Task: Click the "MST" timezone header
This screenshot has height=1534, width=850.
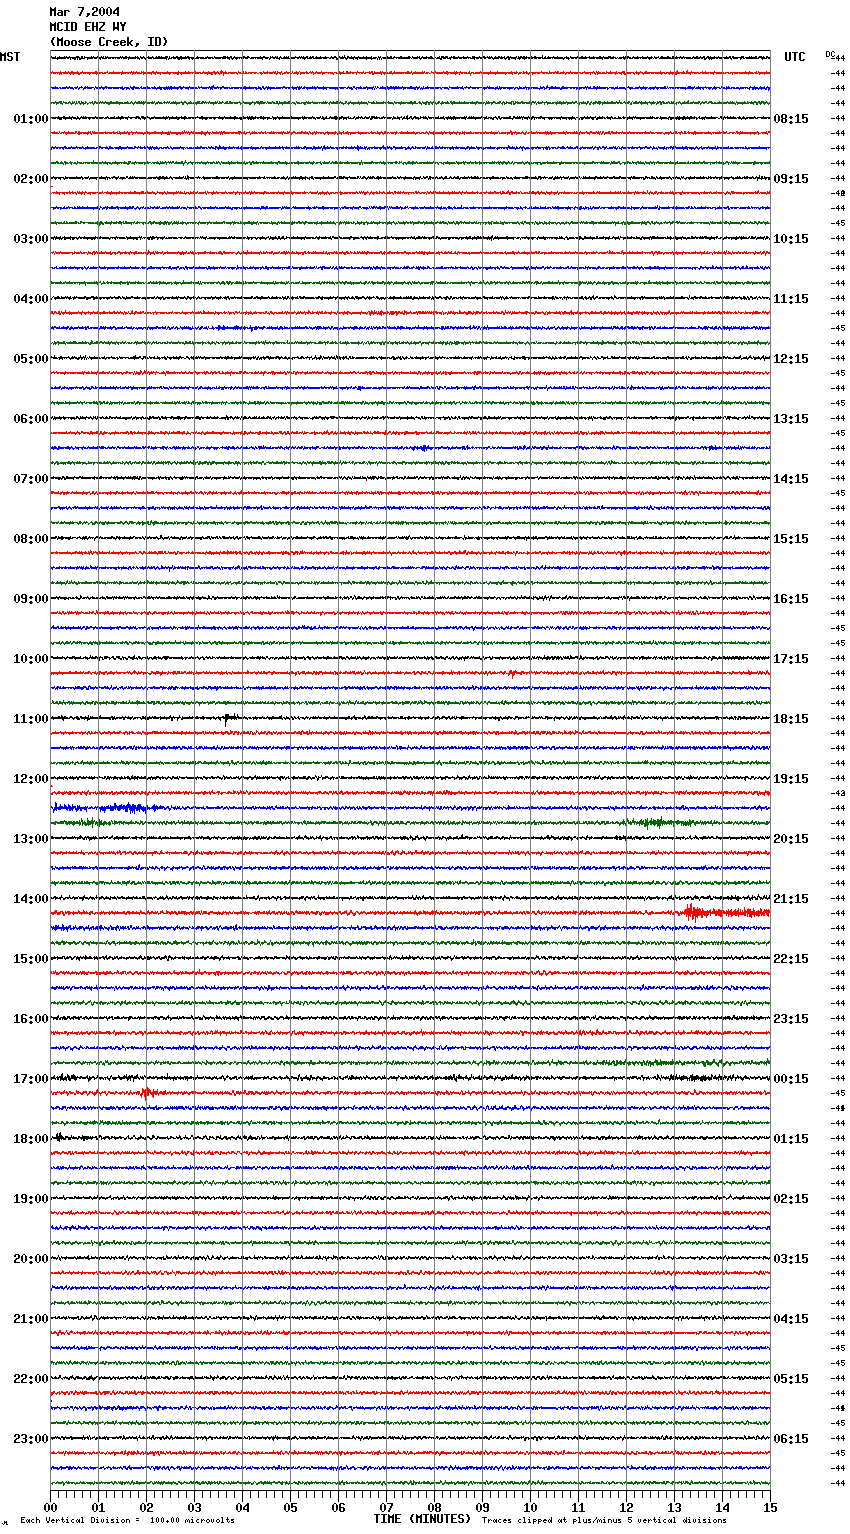Action: click(10, 57)
